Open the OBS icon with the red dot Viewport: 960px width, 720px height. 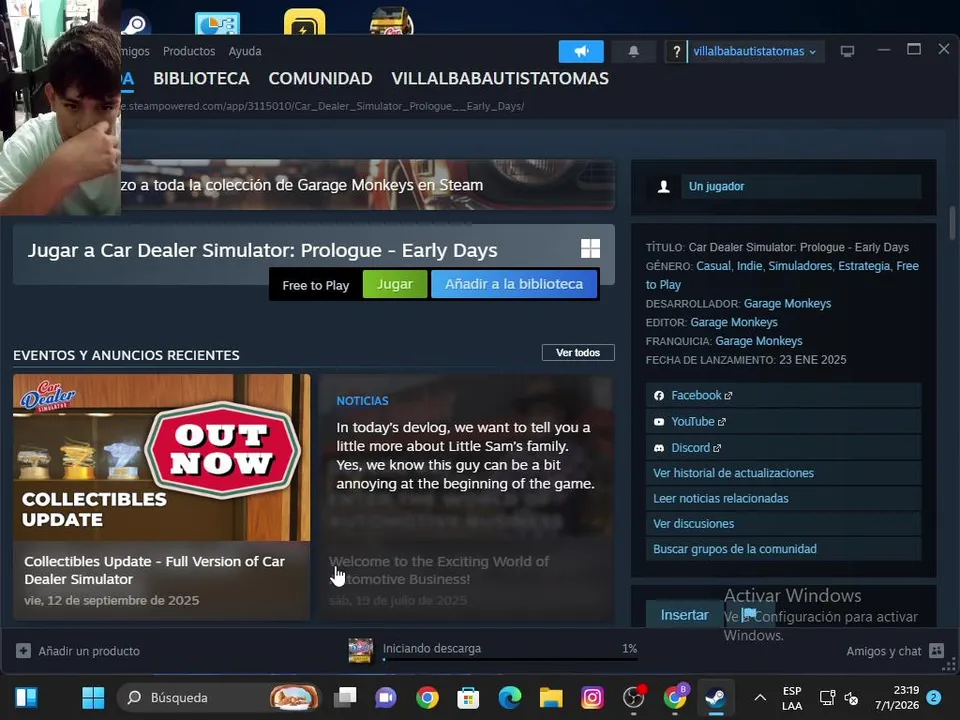[634, 697]
